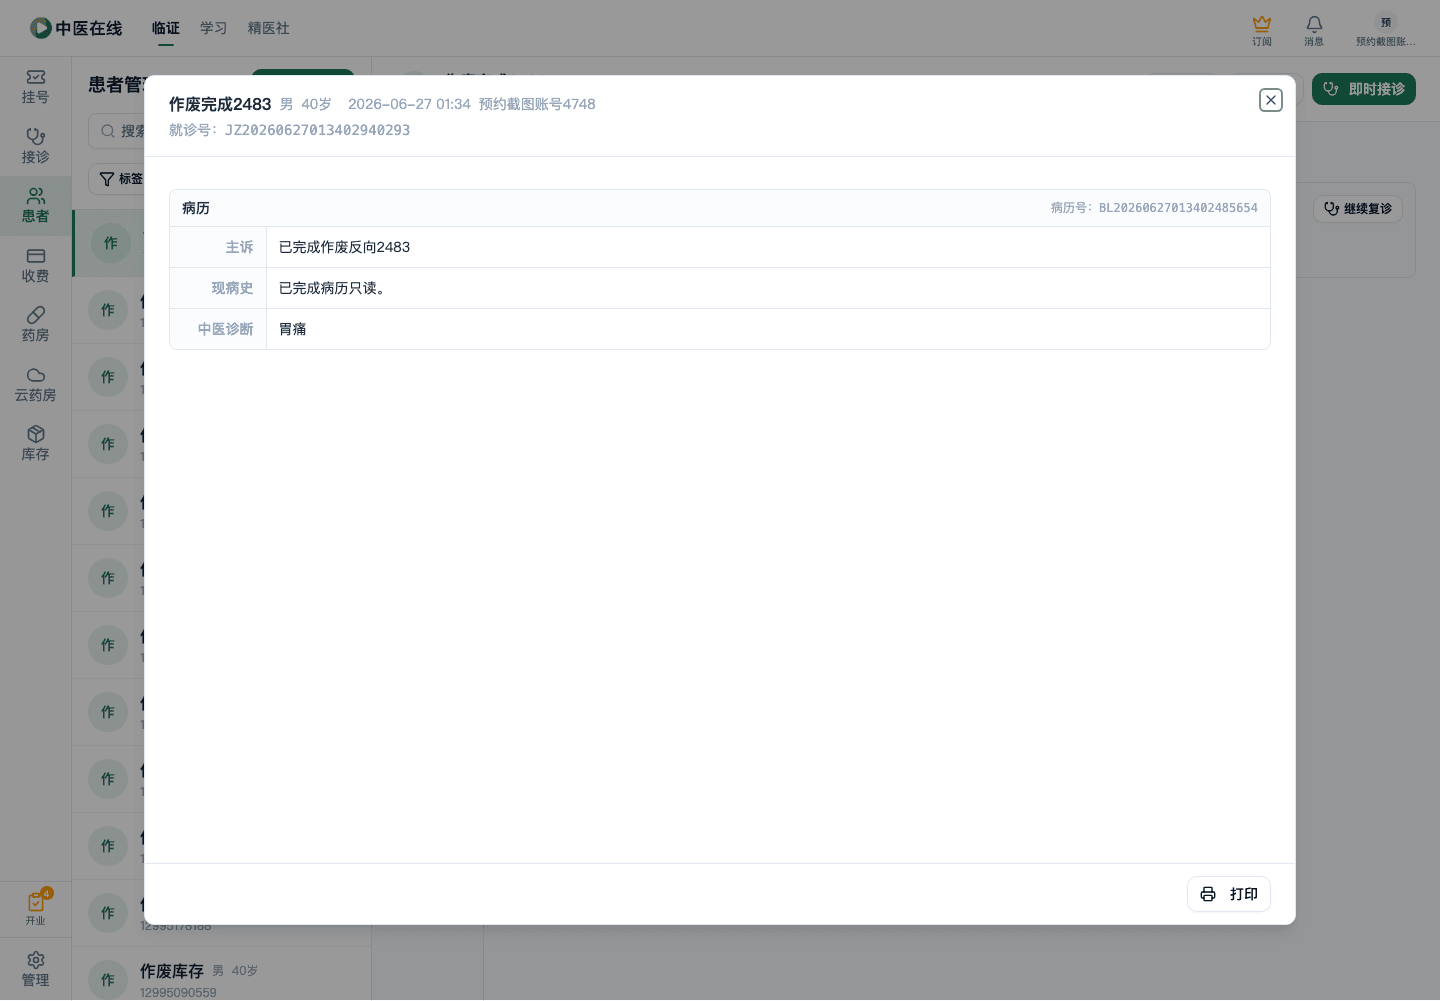Click the 就诊号 JZ20260627013402940293 text
This screenshot has height=1001, width=1440.
pyautogui.click(x=289, y=130)
